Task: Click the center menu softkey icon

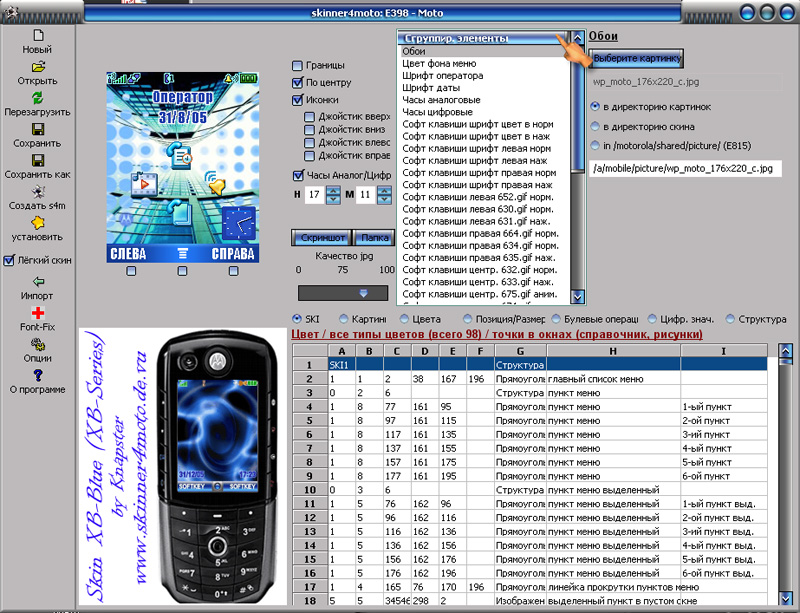Action: point(183,254)
